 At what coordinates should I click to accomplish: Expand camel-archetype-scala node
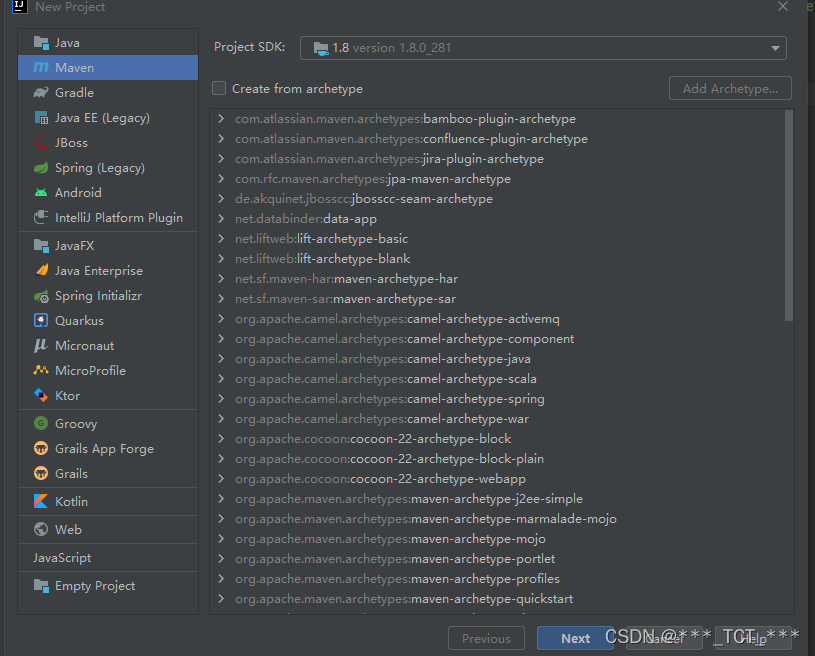pos(221,379)
